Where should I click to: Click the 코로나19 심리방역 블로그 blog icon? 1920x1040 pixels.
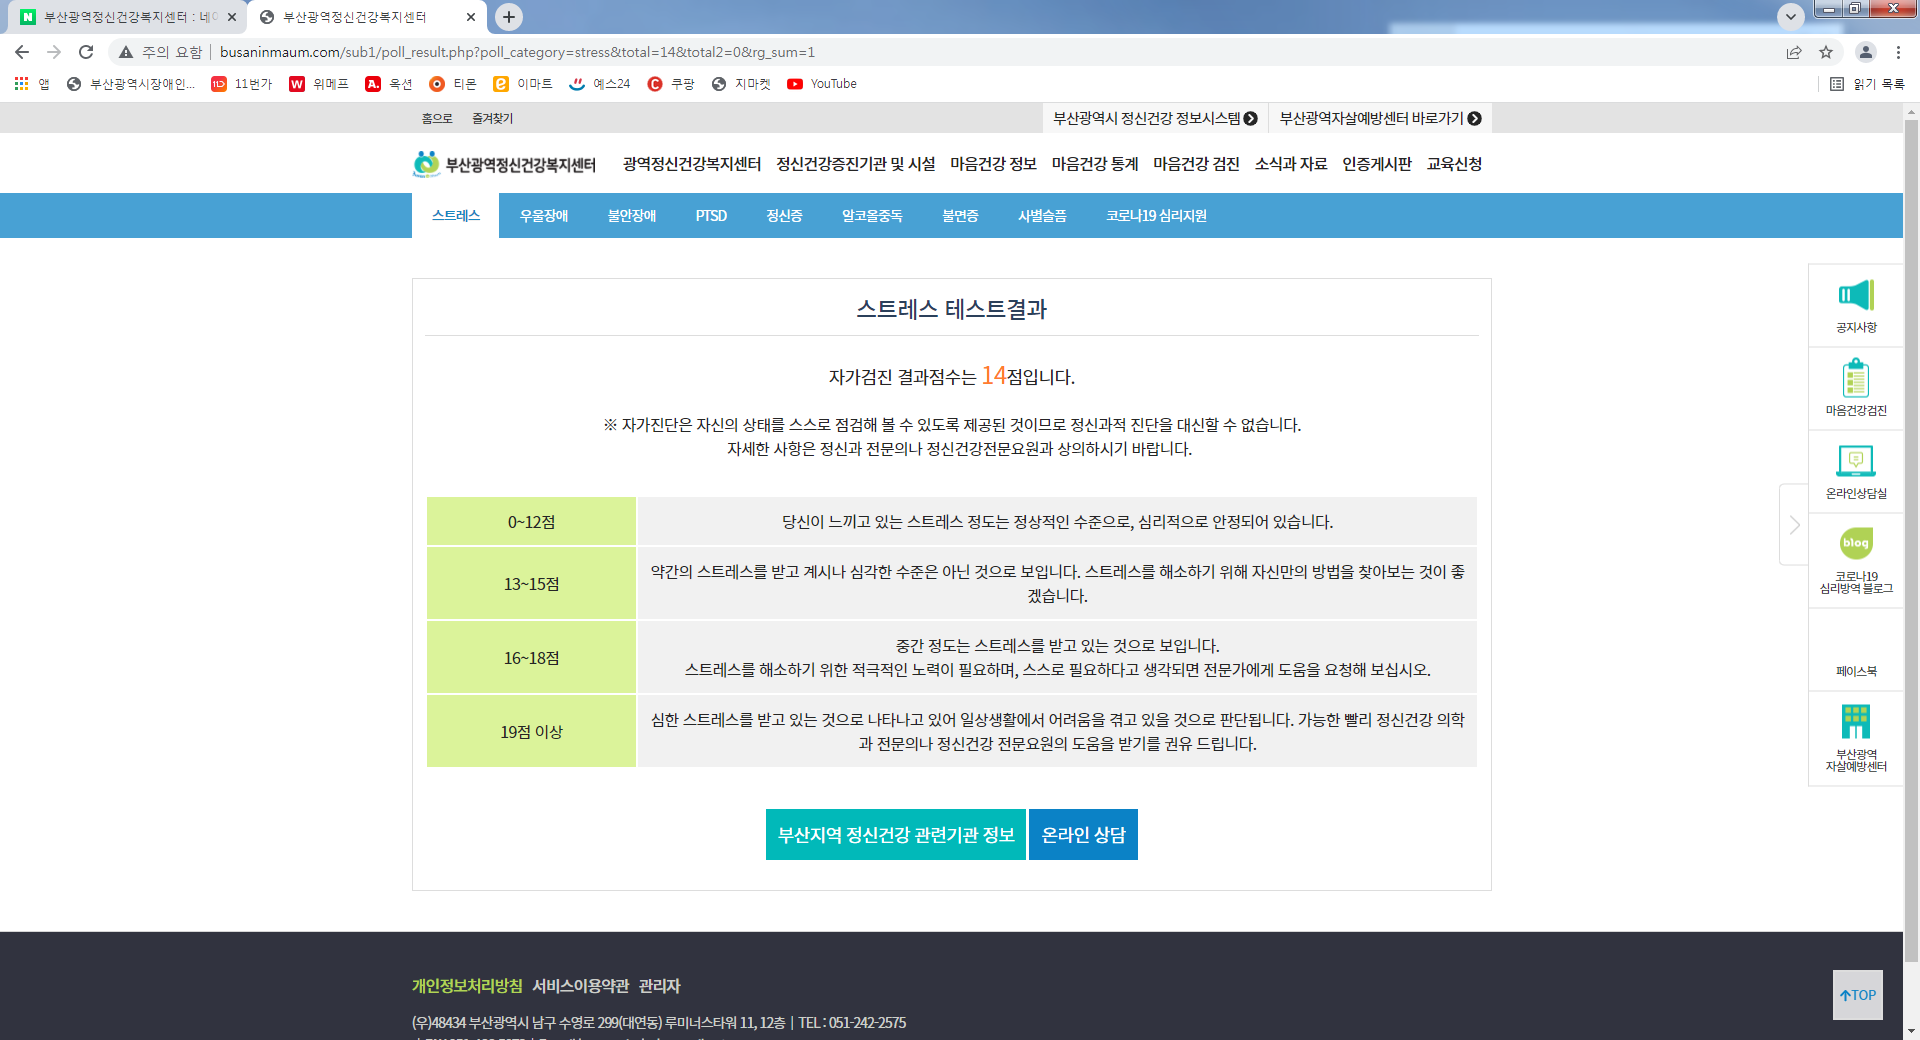tap(1855, 544)
